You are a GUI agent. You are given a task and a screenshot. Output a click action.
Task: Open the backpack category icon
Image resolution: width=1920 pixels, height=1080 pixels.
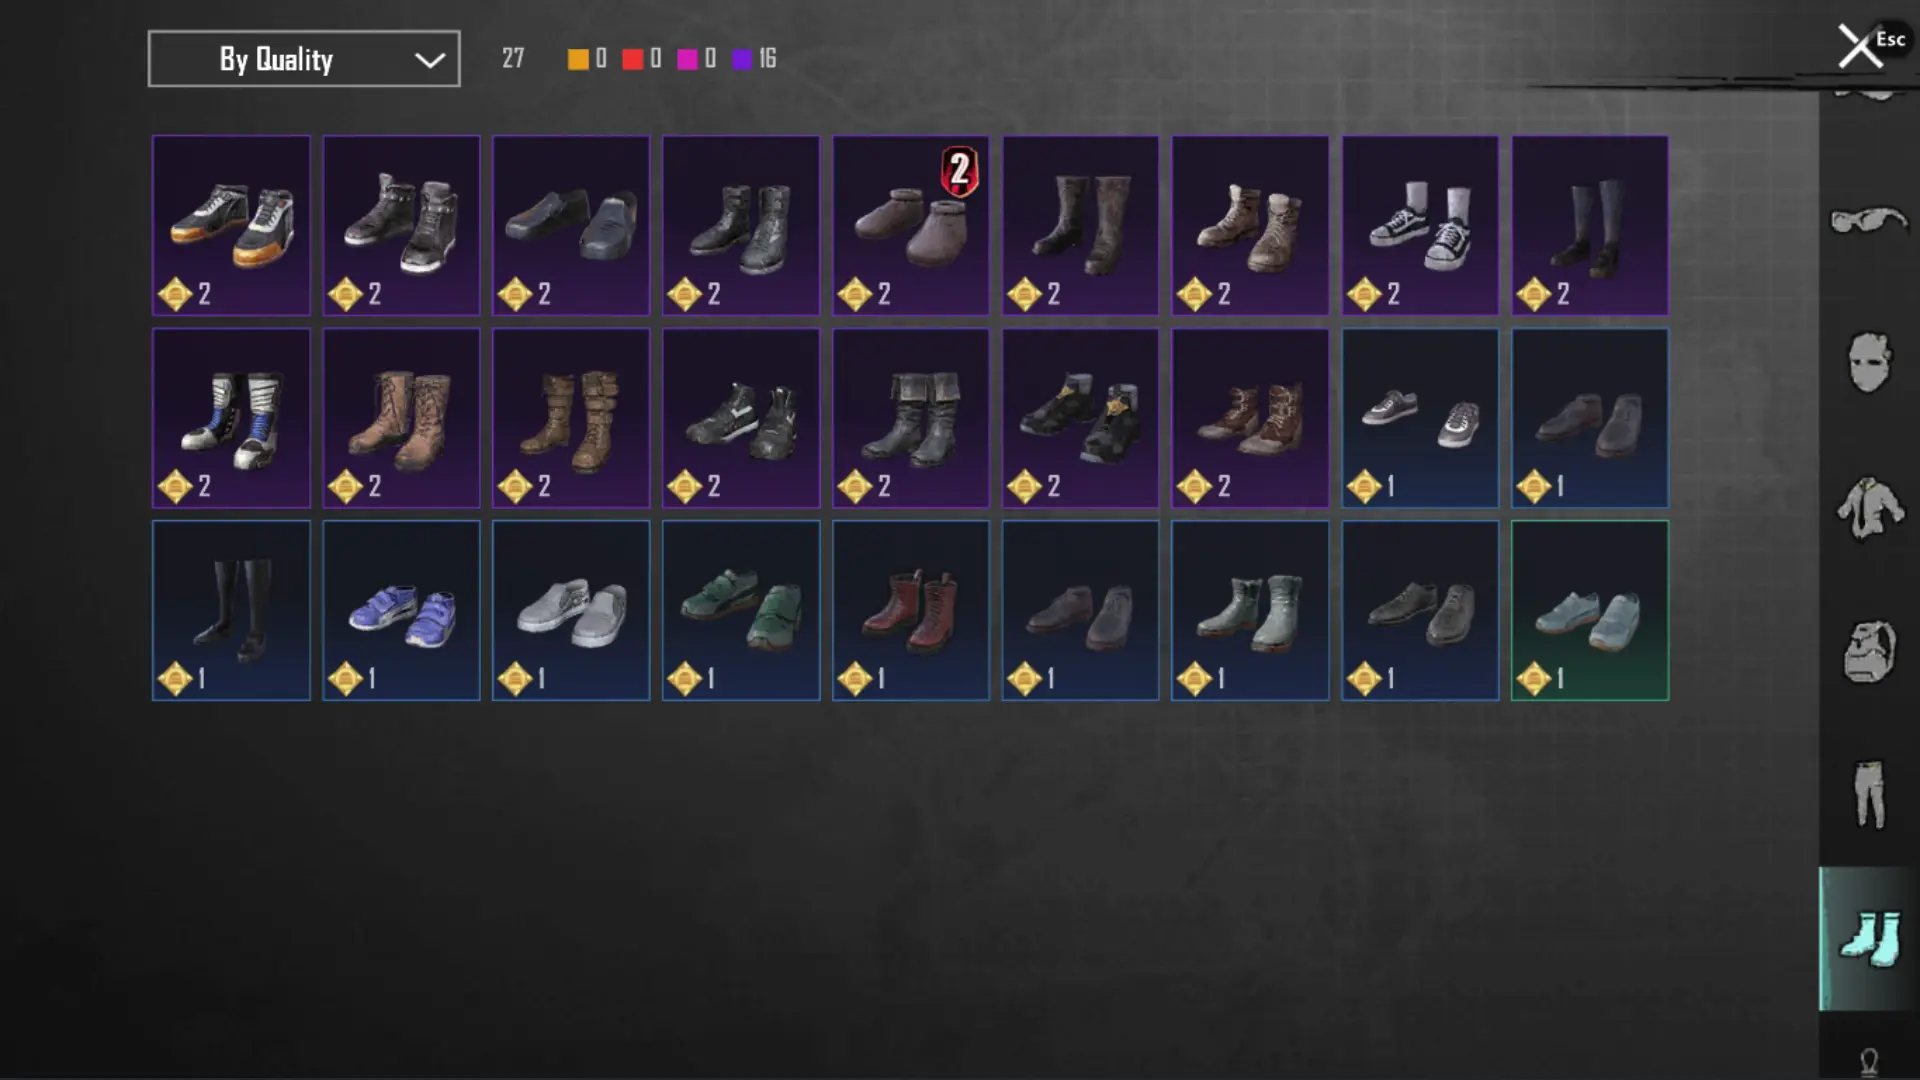click(1868, 651)
